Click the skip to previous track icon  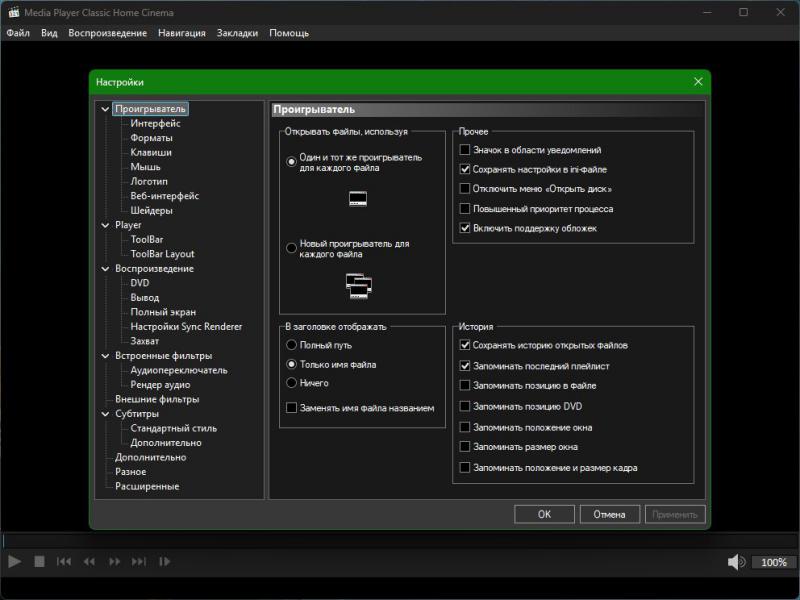point(64,562)
